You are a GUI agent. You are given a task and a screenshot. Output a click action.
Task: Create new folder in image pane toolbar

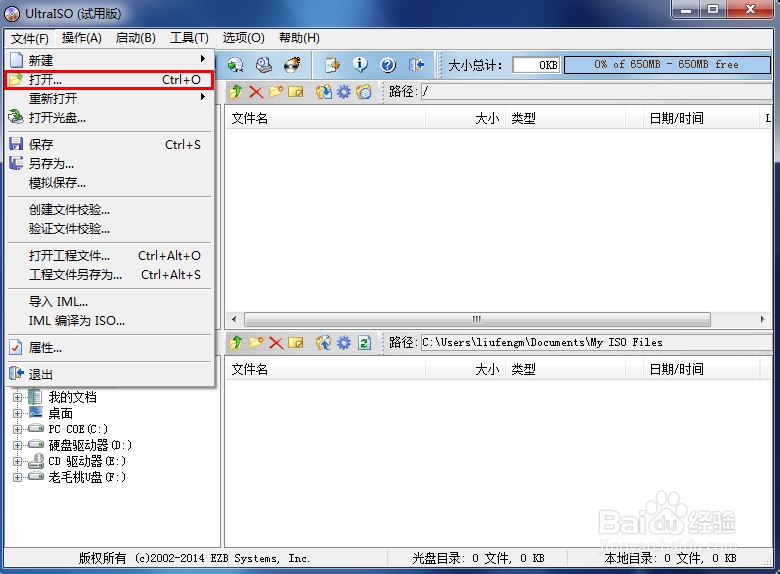(x=276, y=92)
